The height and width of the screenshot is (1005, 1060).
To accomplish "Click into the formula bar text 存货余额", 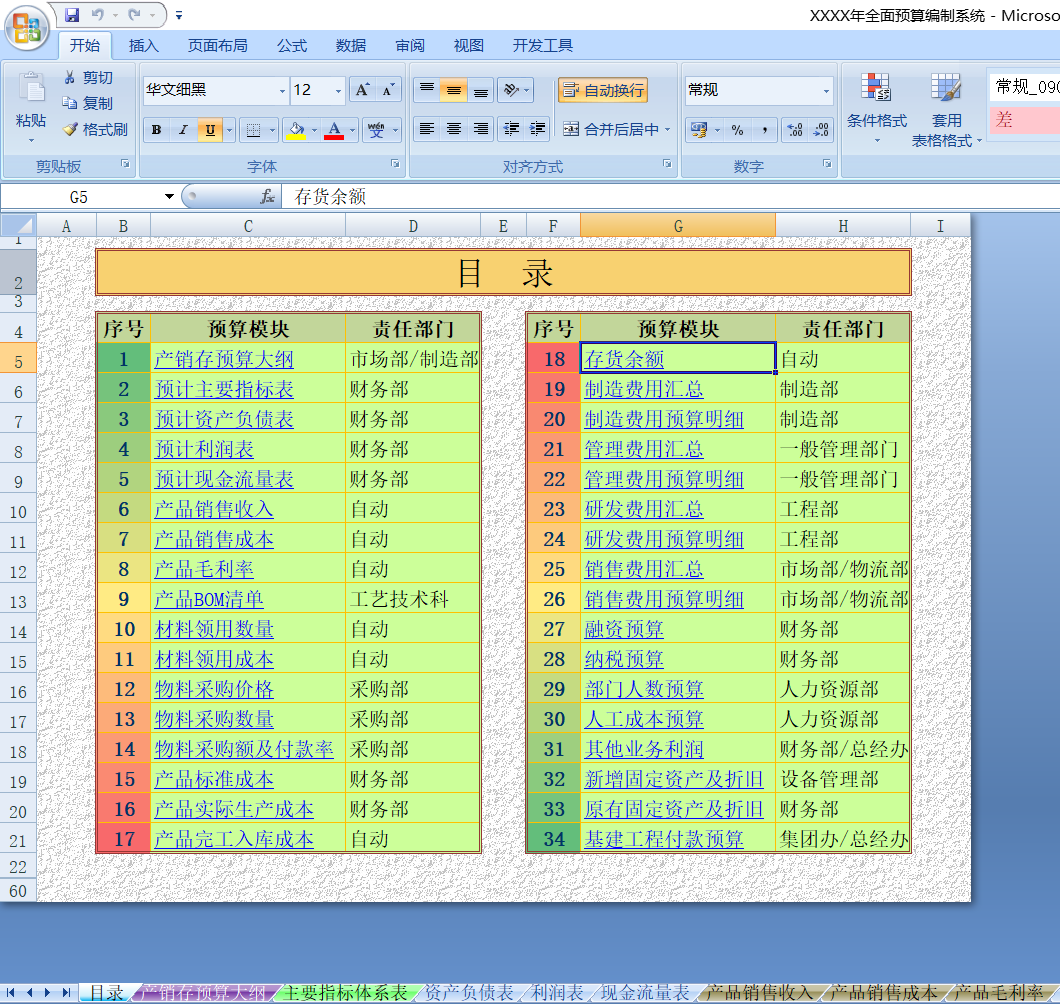I will (330, 197).
